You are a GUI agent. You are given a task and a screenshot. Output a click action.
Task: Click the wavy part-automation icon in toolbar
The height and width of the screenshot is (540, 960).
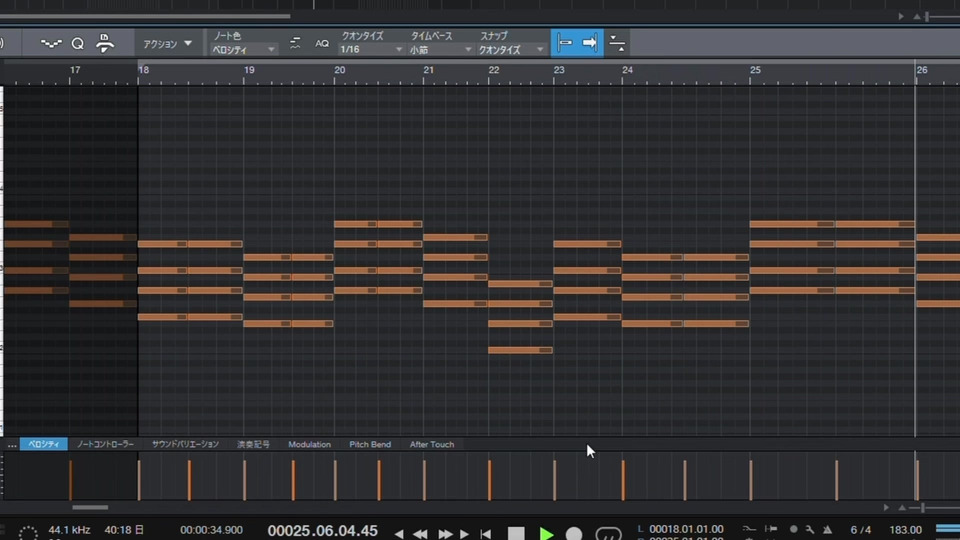pos(51,43)
